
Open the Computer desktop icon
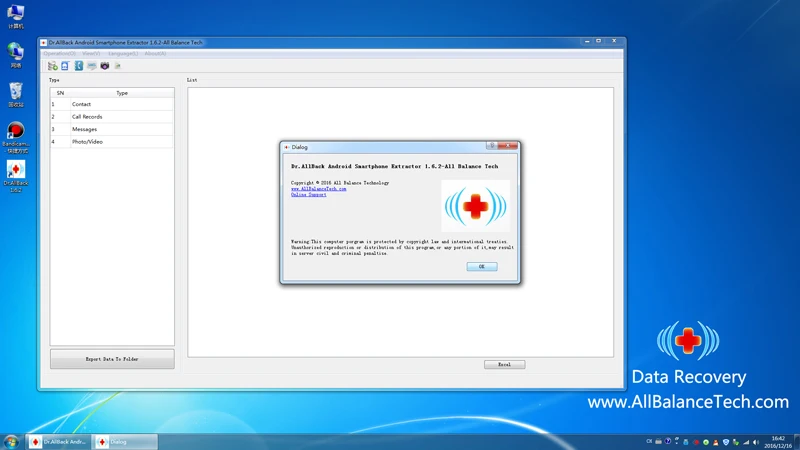tap(16, 16)
